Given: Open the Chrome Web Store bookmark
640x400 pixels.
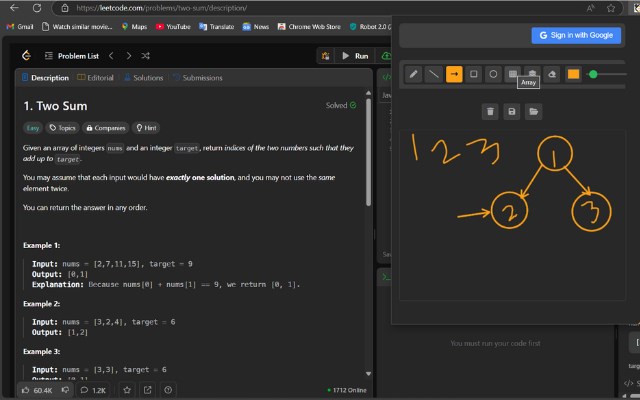Looking at the screenshot, I should click(309, 27).
